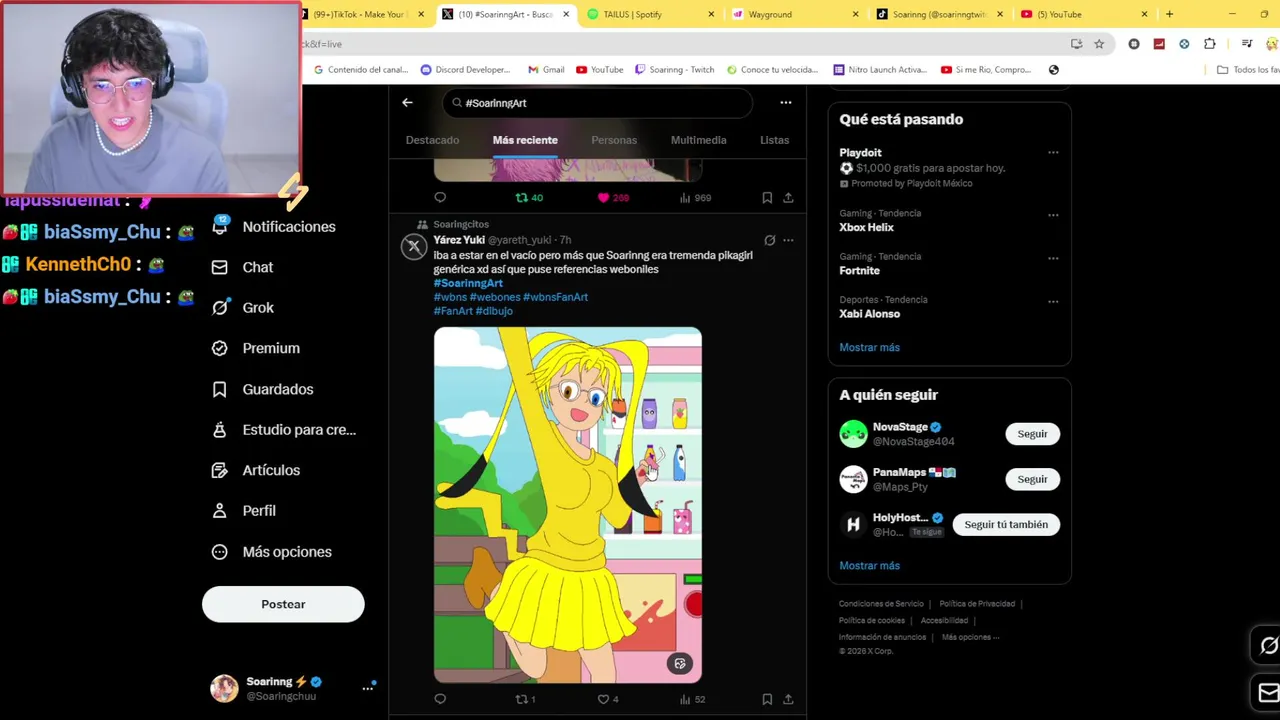This screenshot has height=720, width=1280.
Task: Open the search options three-dot menu
Action: (x=786, y=103)
